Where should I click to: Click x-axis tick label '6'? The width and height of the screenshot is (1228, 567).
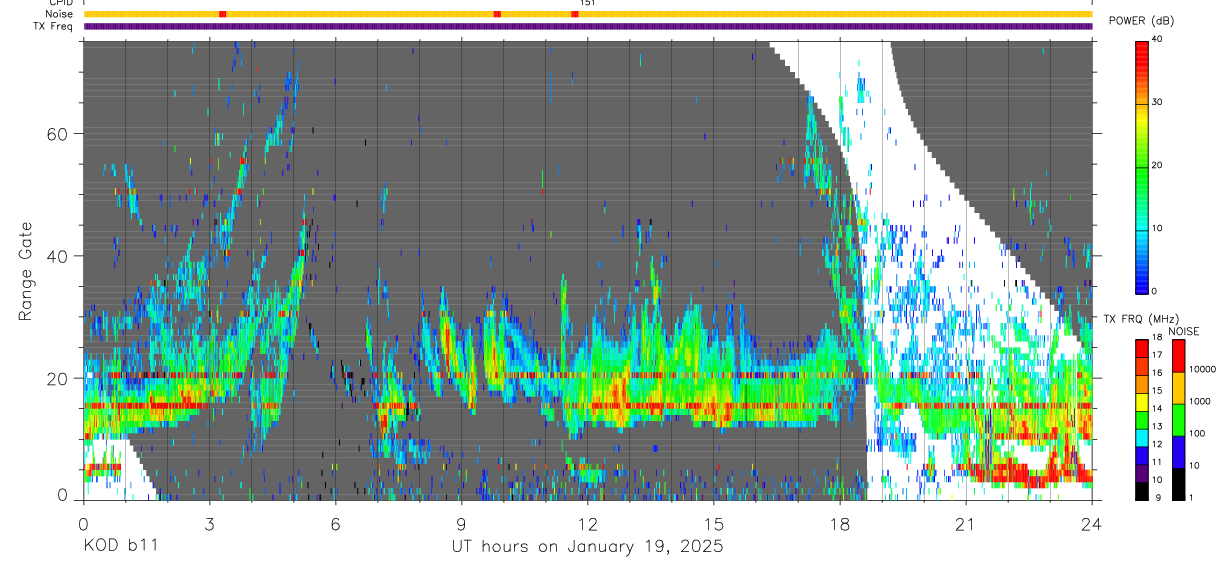coord(335,524)
